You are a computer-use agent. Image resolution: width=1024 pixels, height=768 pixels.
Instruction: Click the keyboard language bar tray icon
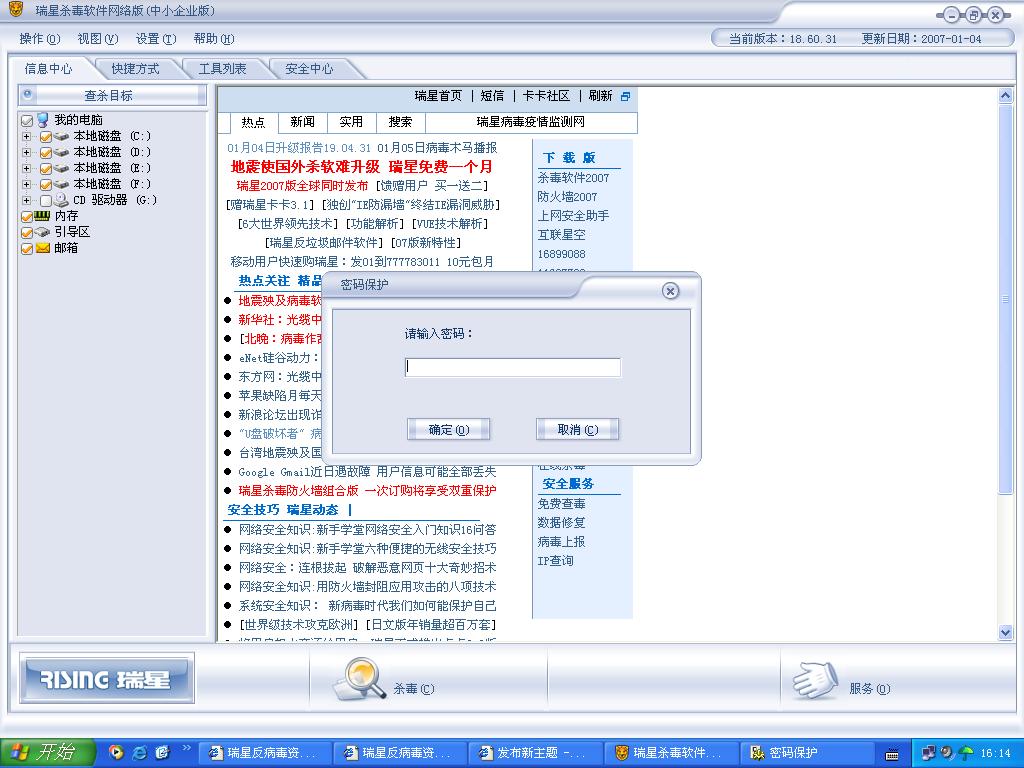891,754
